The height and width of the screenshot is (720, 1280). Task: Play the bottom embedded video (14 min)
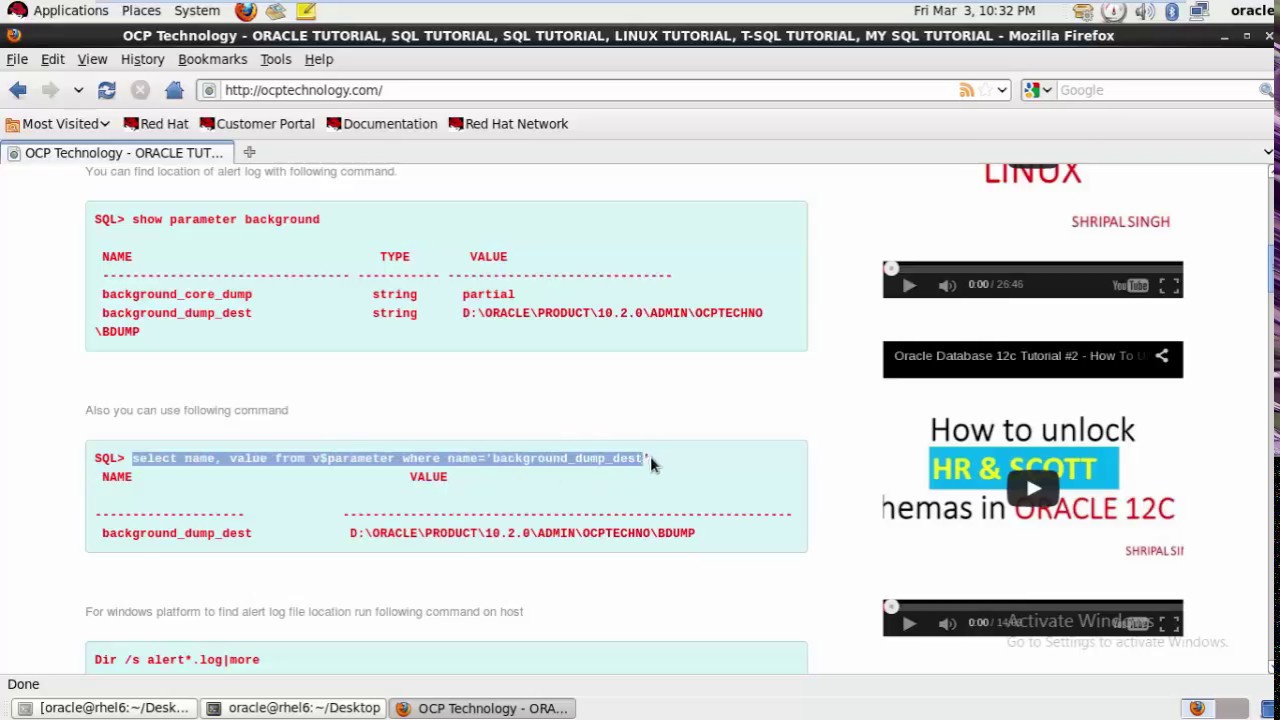(909, 623)
